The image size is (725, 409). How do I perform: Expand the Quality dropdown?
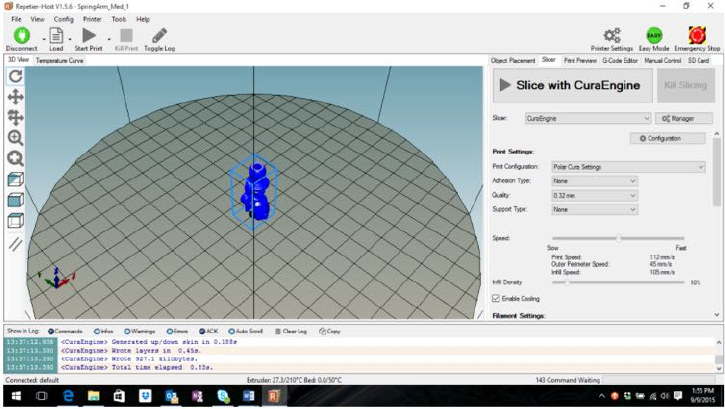[x=594, y=196]
